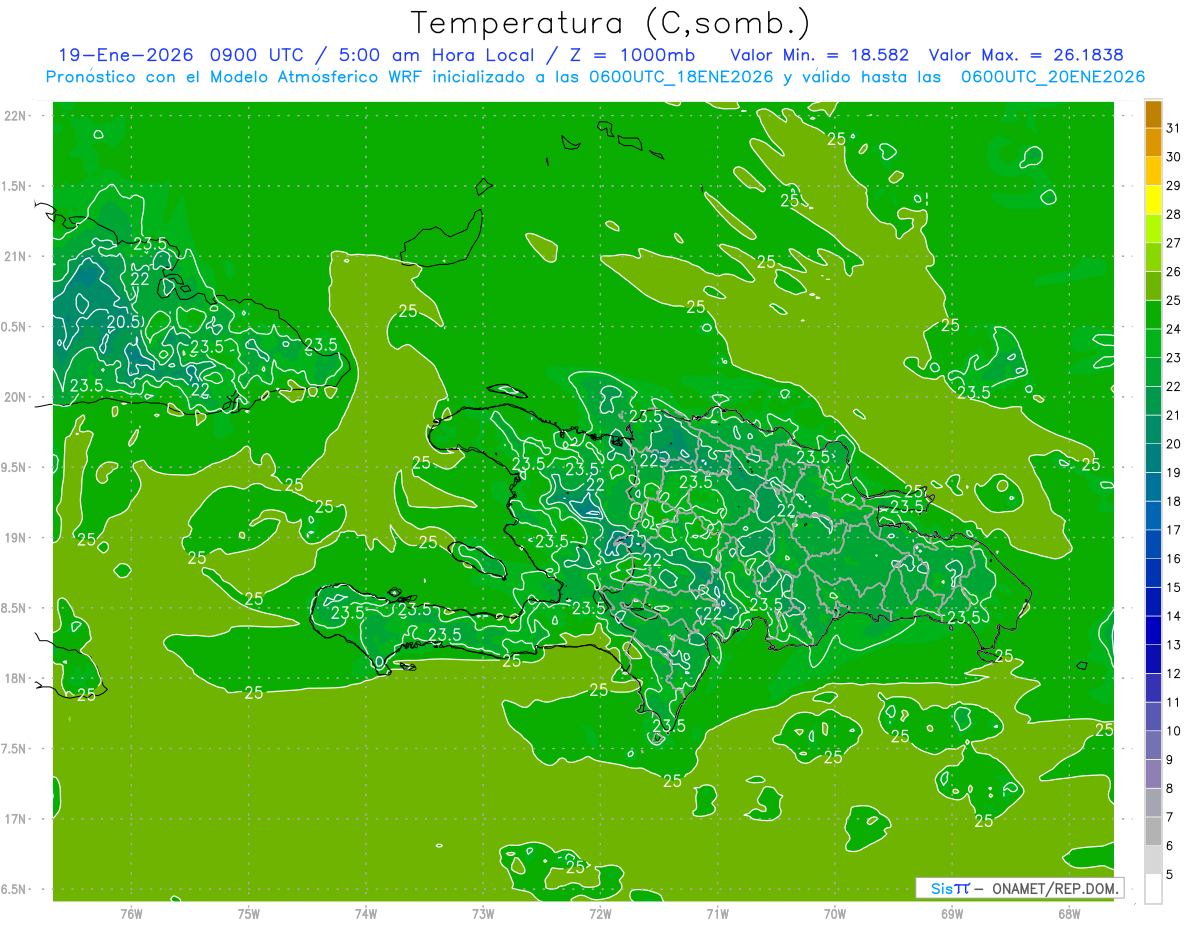The image size is (1200, 927).
Task: Click legend color swatch between 15 and 16
Action: pyautogui.click(x=1153, y=573)
